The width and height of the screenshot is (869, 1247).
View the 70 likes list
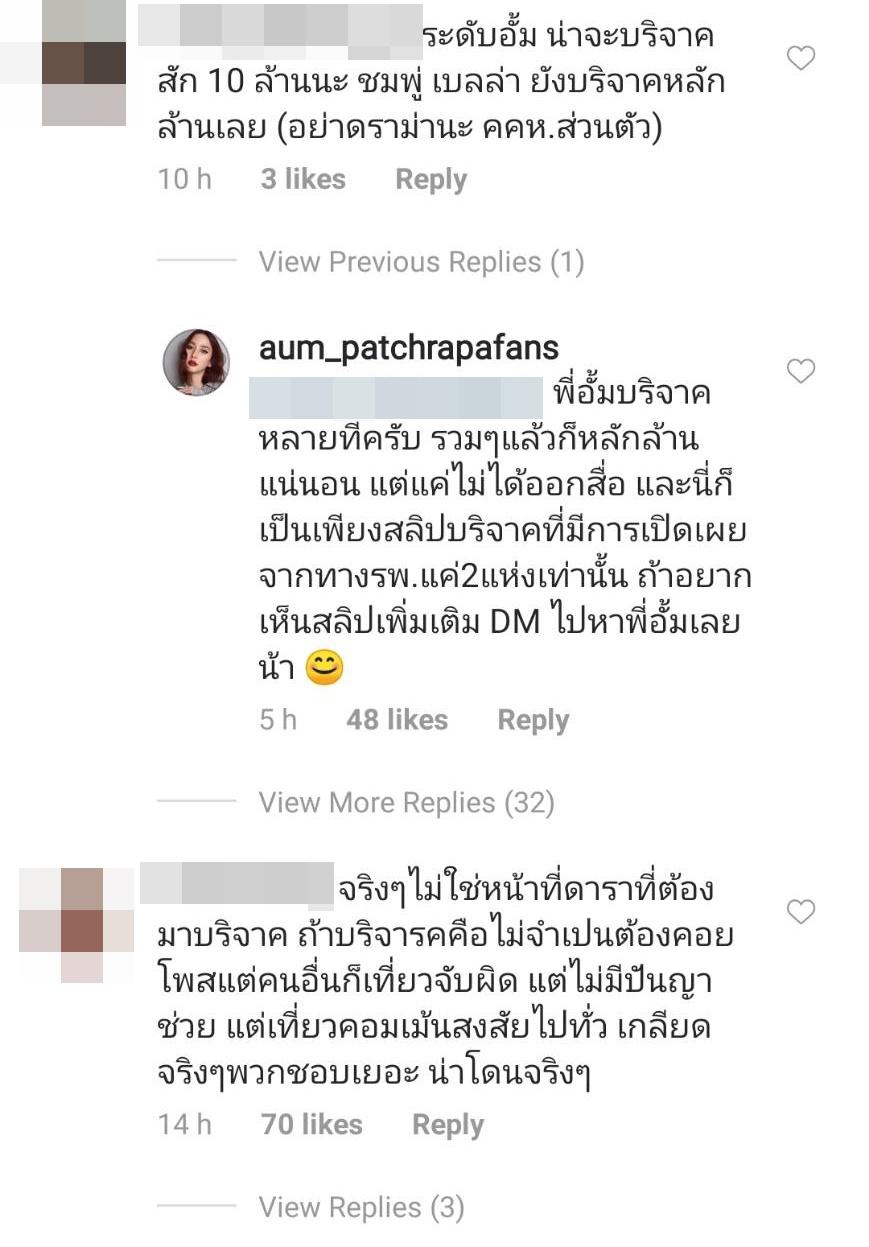click(x=312, y=1125)
